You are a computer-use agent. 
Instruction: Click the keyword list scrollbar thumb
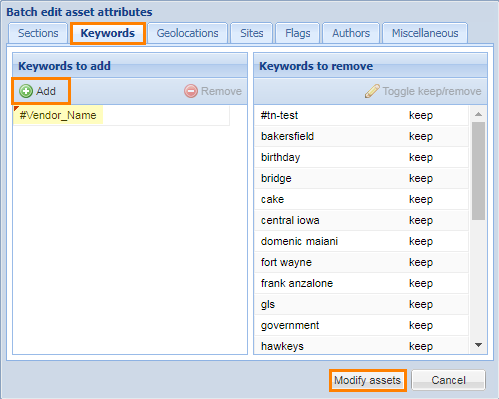[x=478, y=171]
